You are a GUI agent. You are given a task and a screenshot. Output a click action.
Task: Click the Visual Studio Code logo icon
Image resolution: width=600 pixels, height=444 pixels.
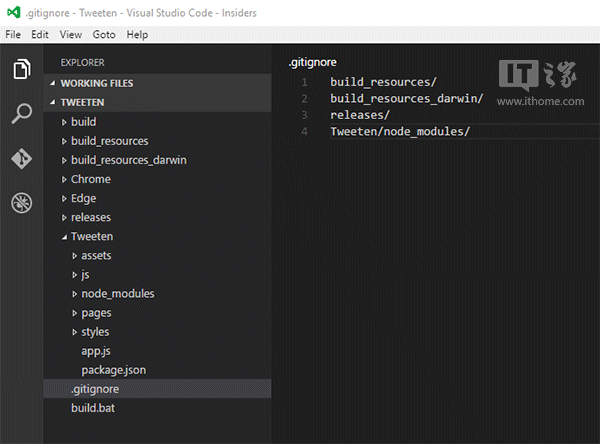coord(13,13)
